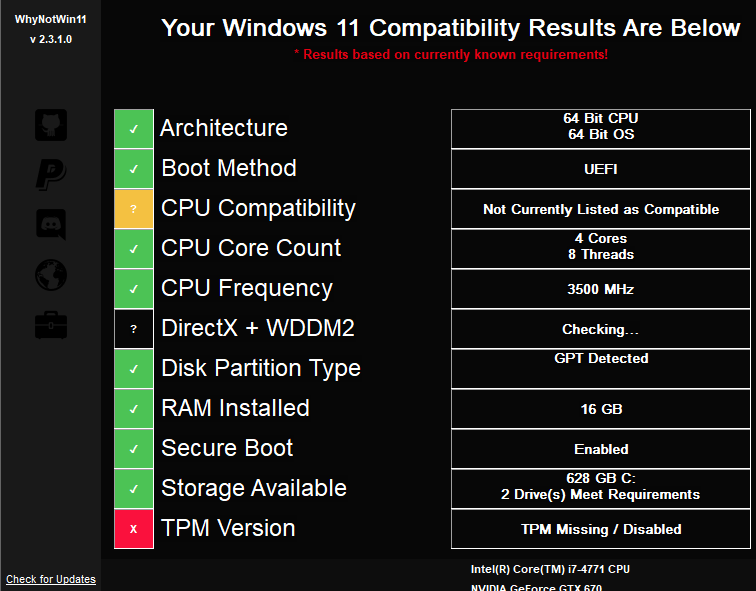Click the CPU Core Count label
Screen dimensions: 756x591
click(x=251, y=248)
